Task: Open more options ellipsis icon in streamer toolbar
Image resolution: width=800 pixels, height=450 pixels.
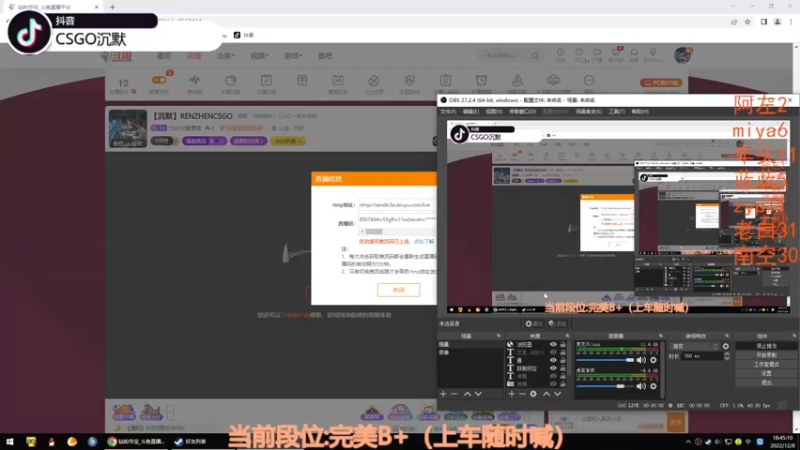Action: (589, 80)
